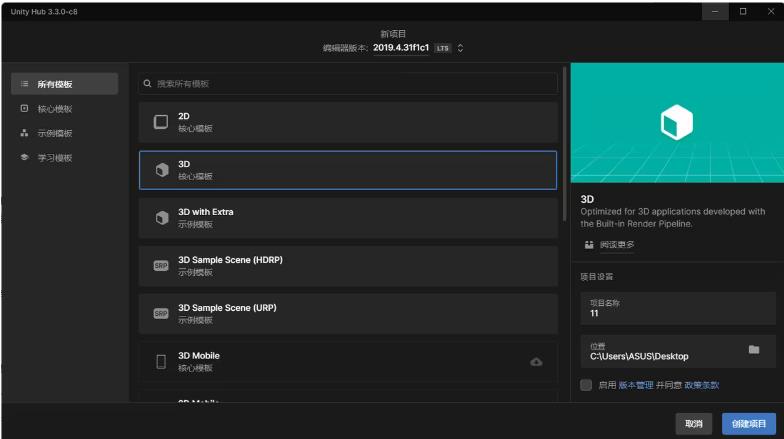The height and width of the screenshot is (439, 784).
Task: Click the SRP icon for HDRP template
Action: pos(161,266)
